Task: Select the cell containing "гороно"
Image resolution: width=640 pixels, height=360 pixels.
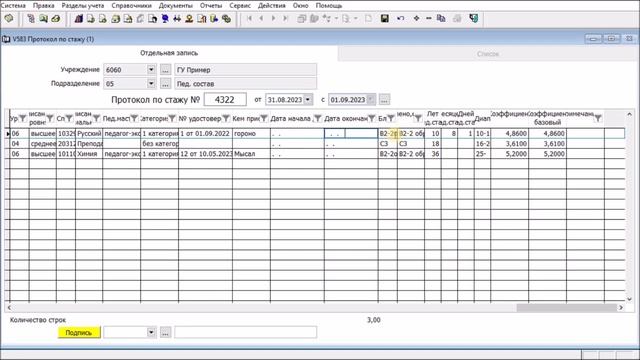Action: [251, 133]
